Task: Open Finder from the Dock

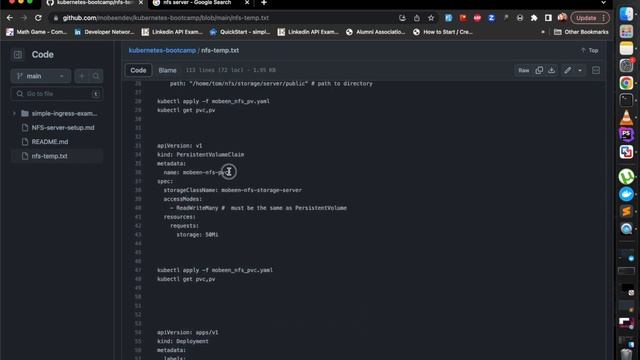Action: click(626, 14)
